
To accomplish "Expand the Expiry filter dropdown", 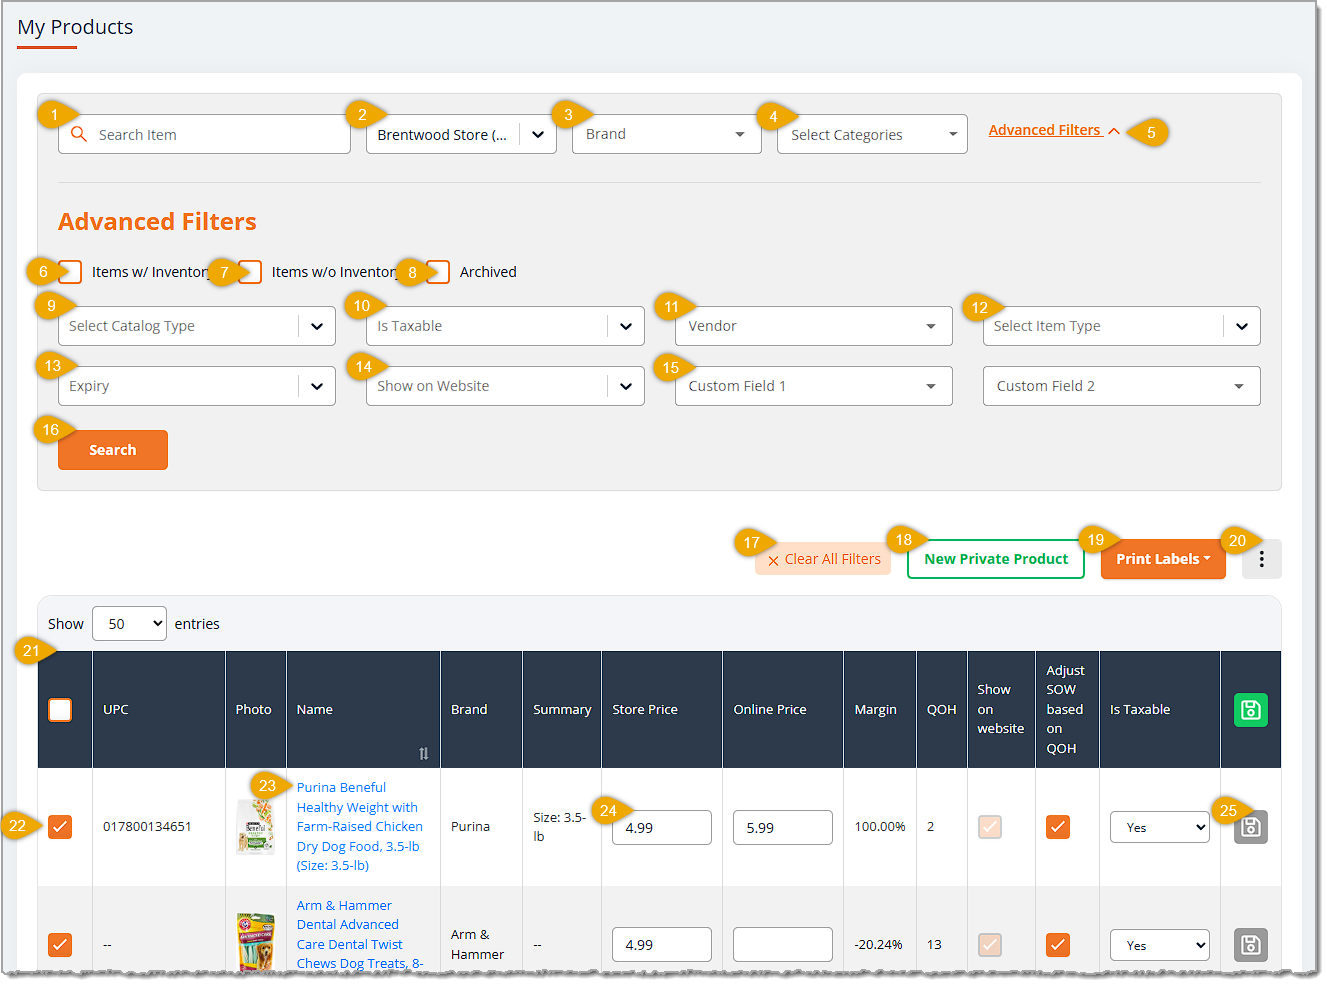I will click(x=197, y=386).
